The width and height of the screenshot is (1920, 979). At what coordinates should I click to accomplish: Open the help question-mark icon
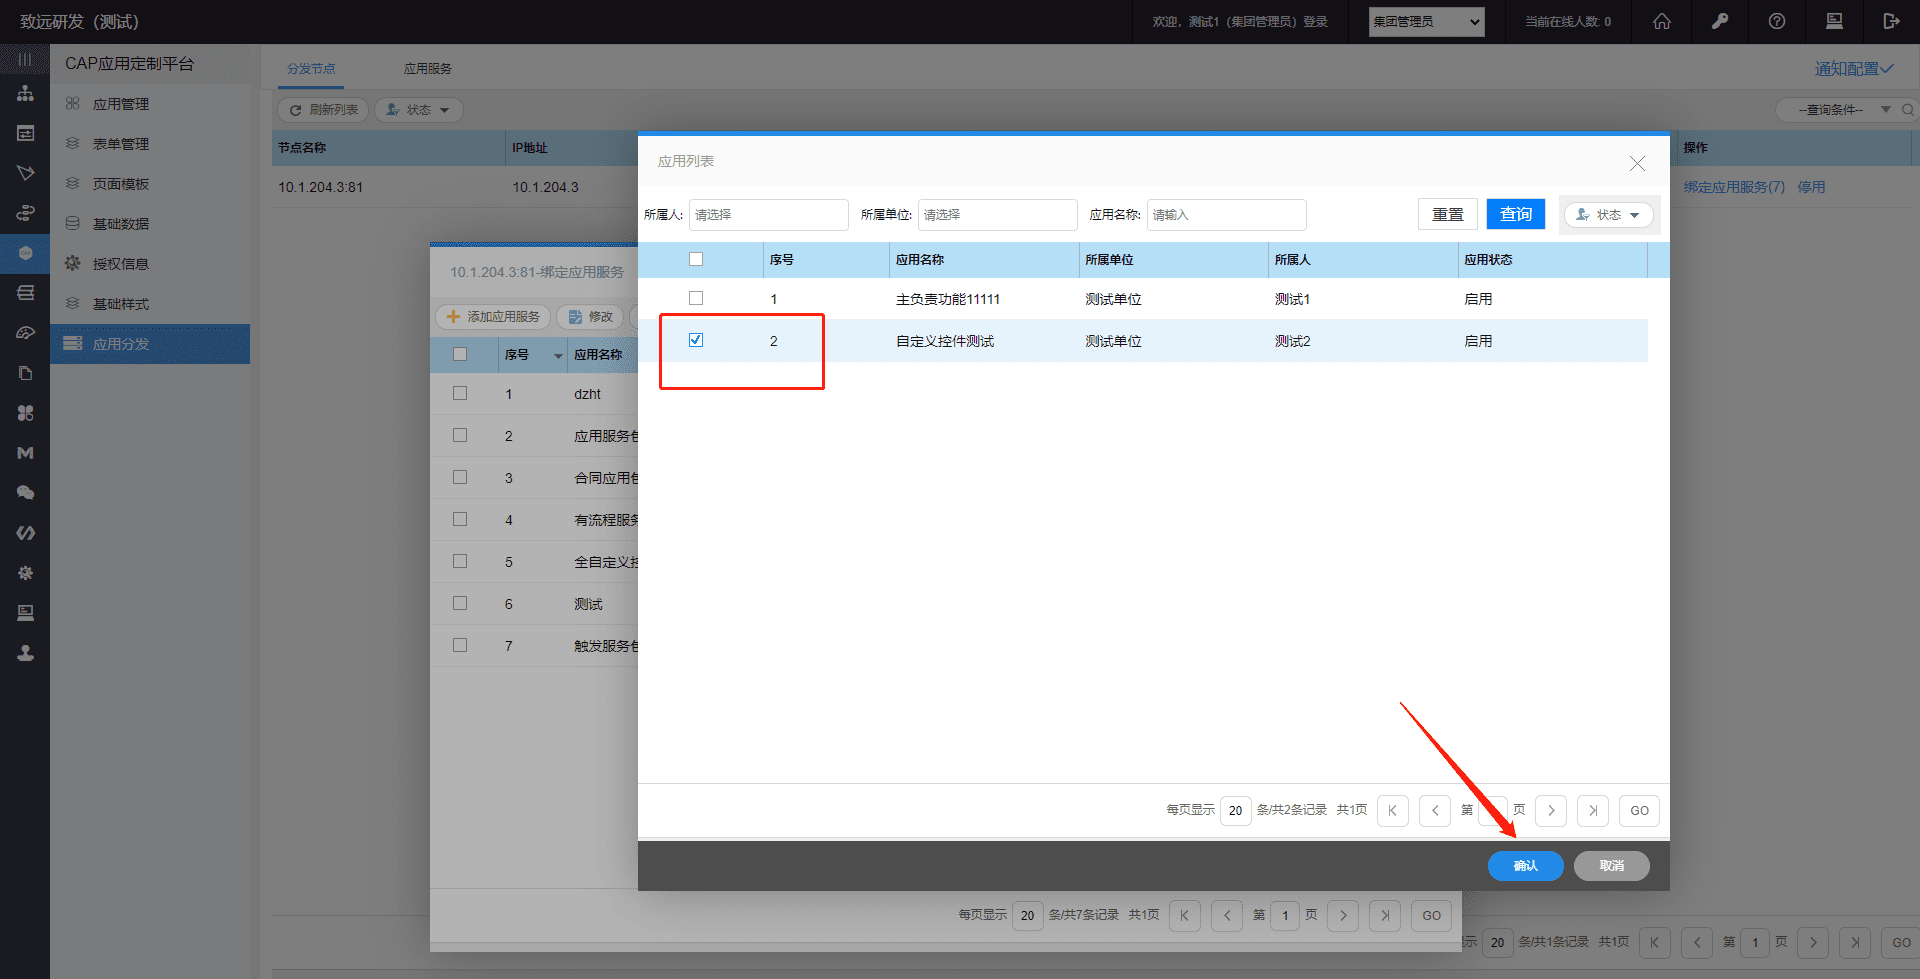(x=1777, y=21)
